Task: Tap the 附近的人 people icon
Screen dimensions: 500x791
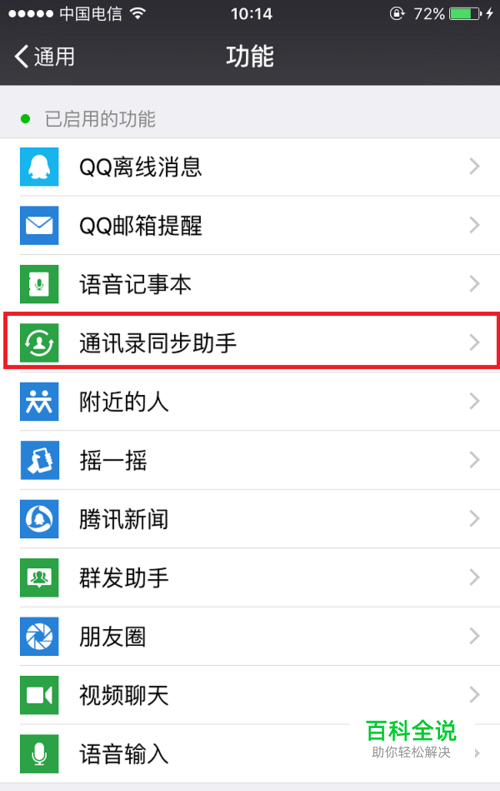Action: 39,402
